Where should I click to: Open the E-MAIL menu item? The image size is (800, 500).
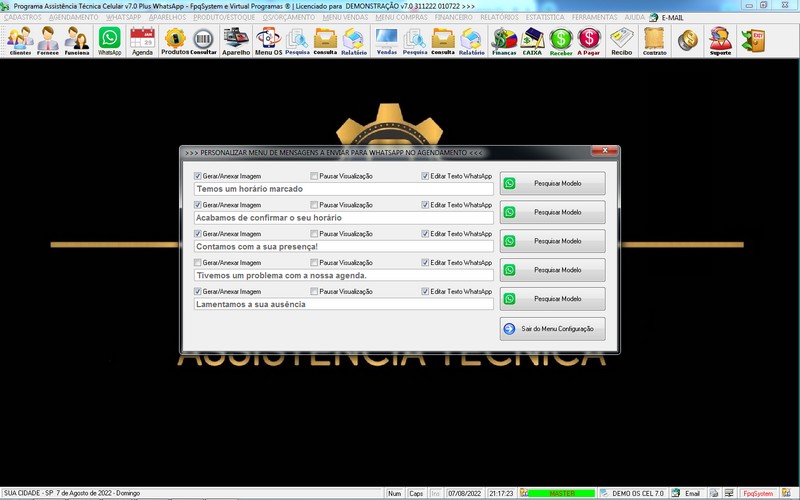tap(667, 17)
